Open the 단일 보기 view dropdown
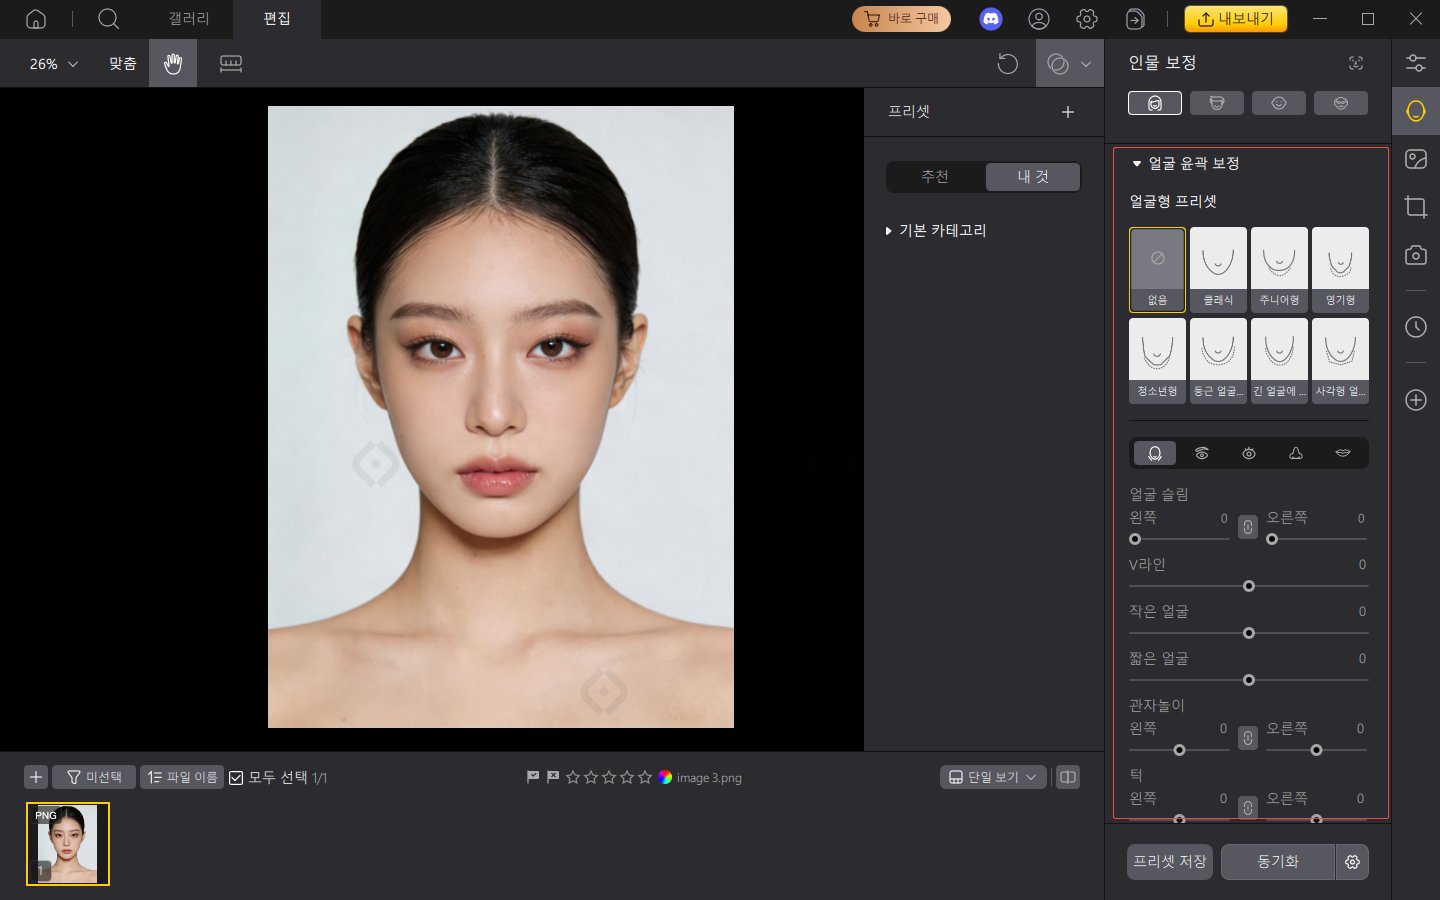The width and height of the screenshot is (1440, 900). (992, 777)
